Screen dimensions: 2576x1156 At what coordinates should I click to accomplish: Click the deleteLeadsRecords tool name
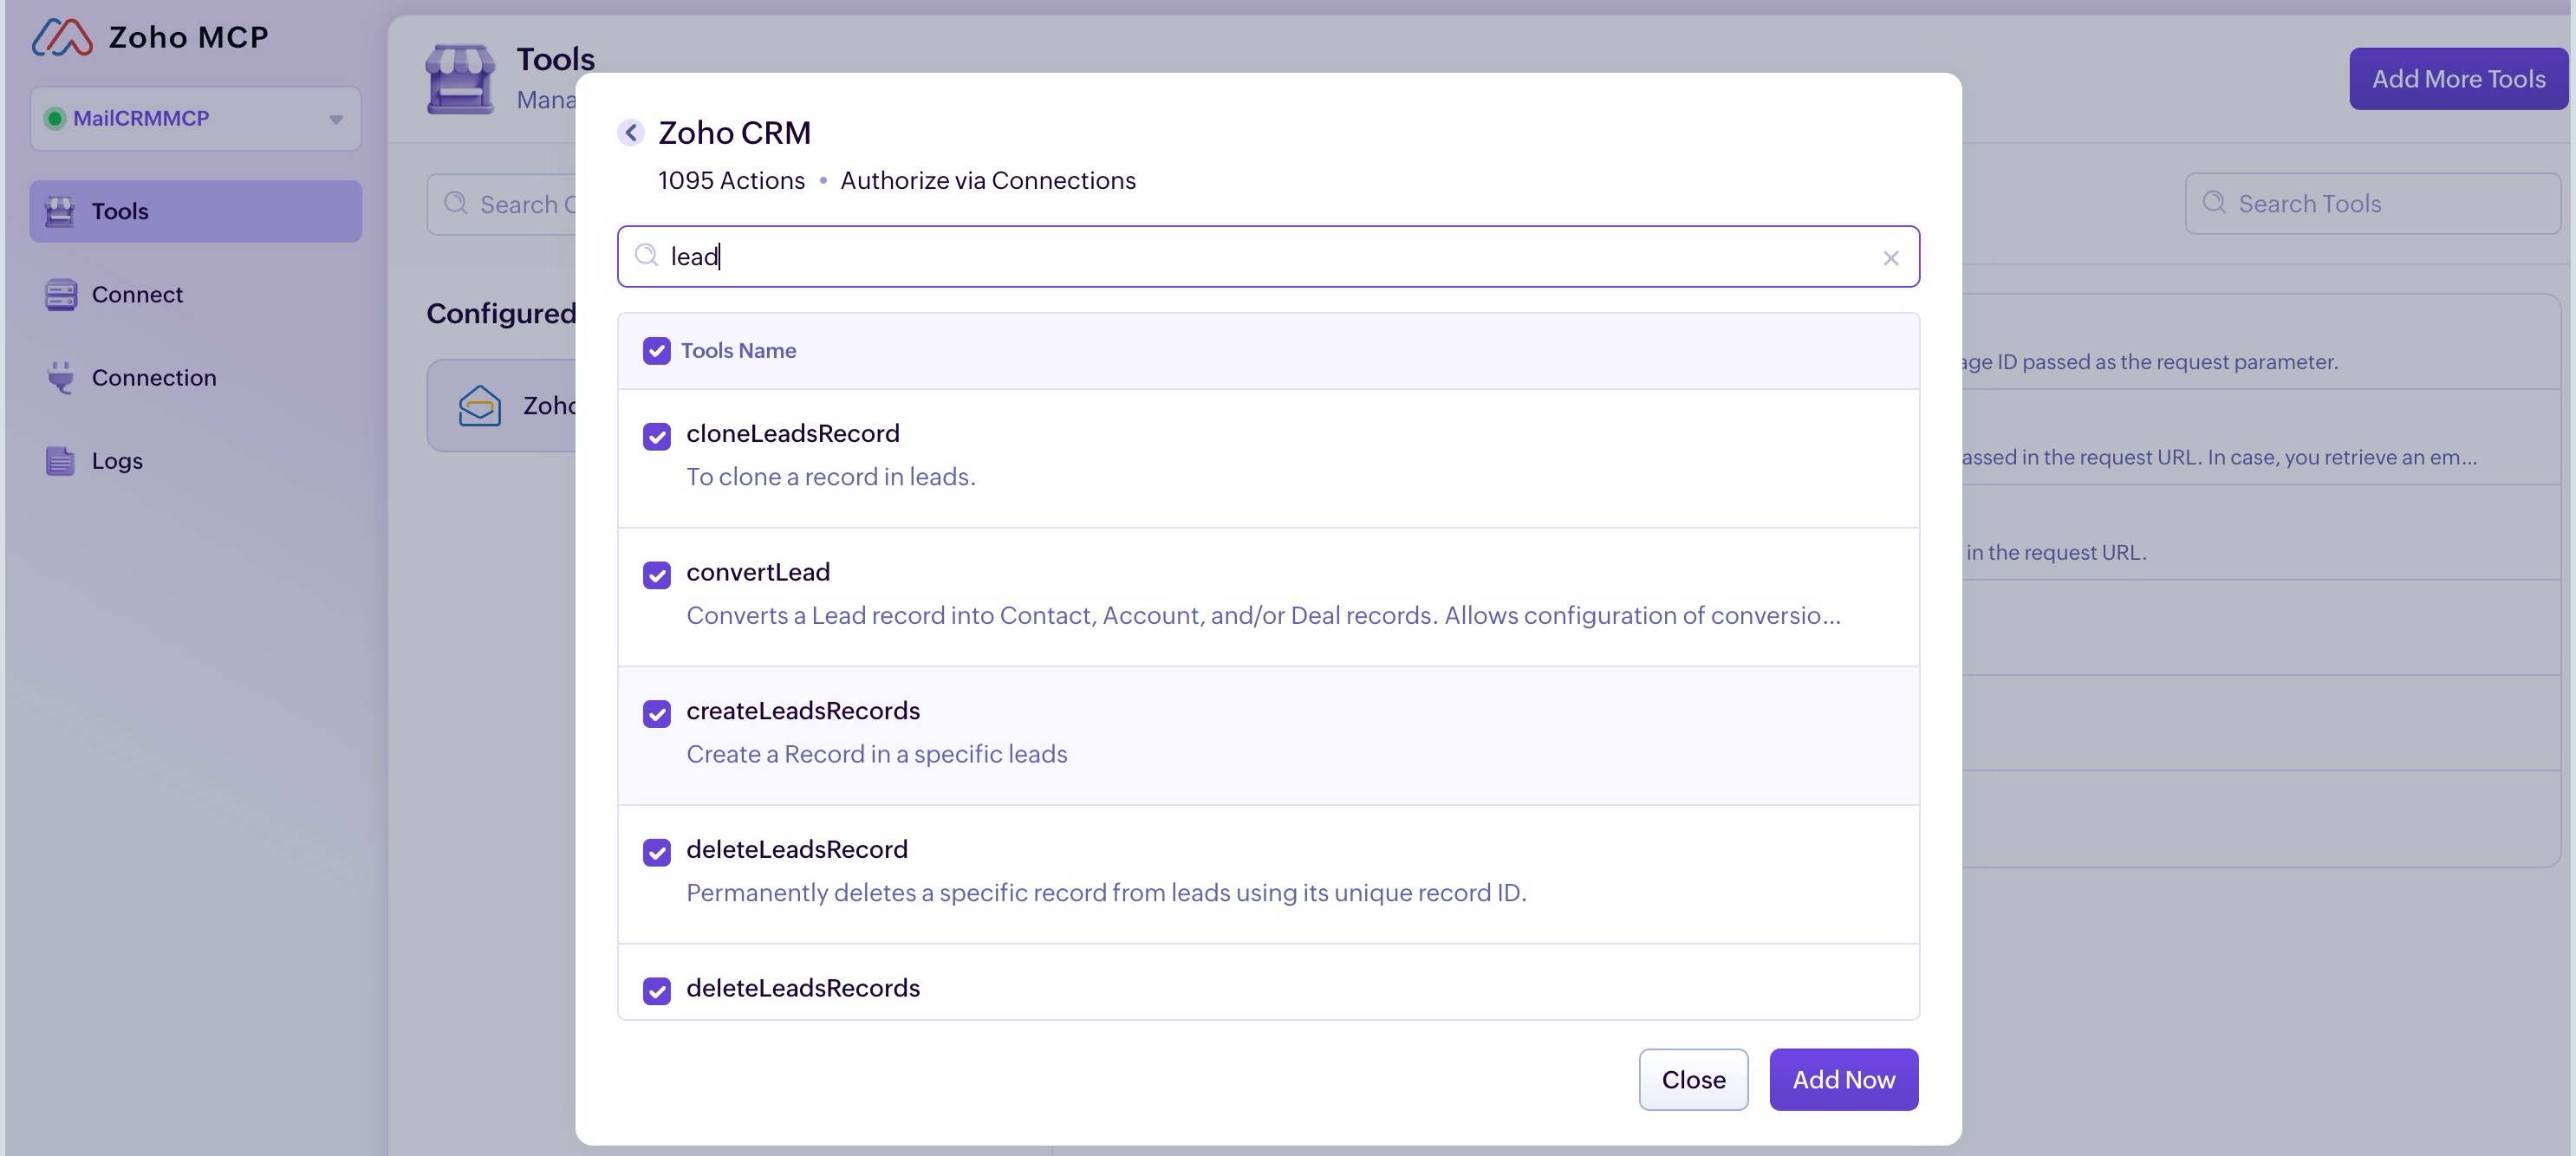[x=803, y=988]
